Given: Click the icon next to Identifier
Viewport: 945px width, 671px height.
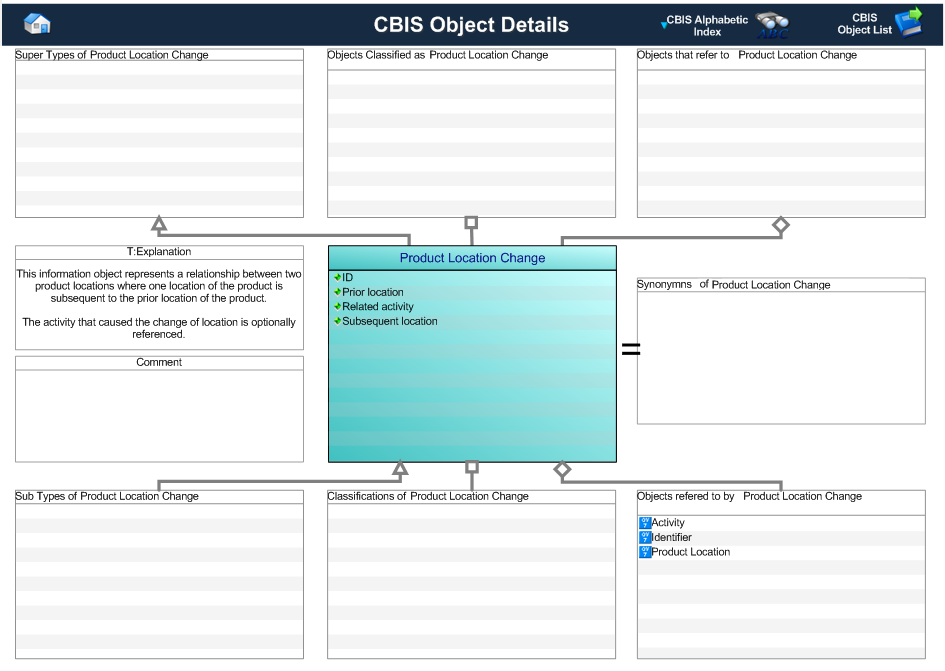Looking at the screenshot, I should pyautogui.click(x=645, y=537).
